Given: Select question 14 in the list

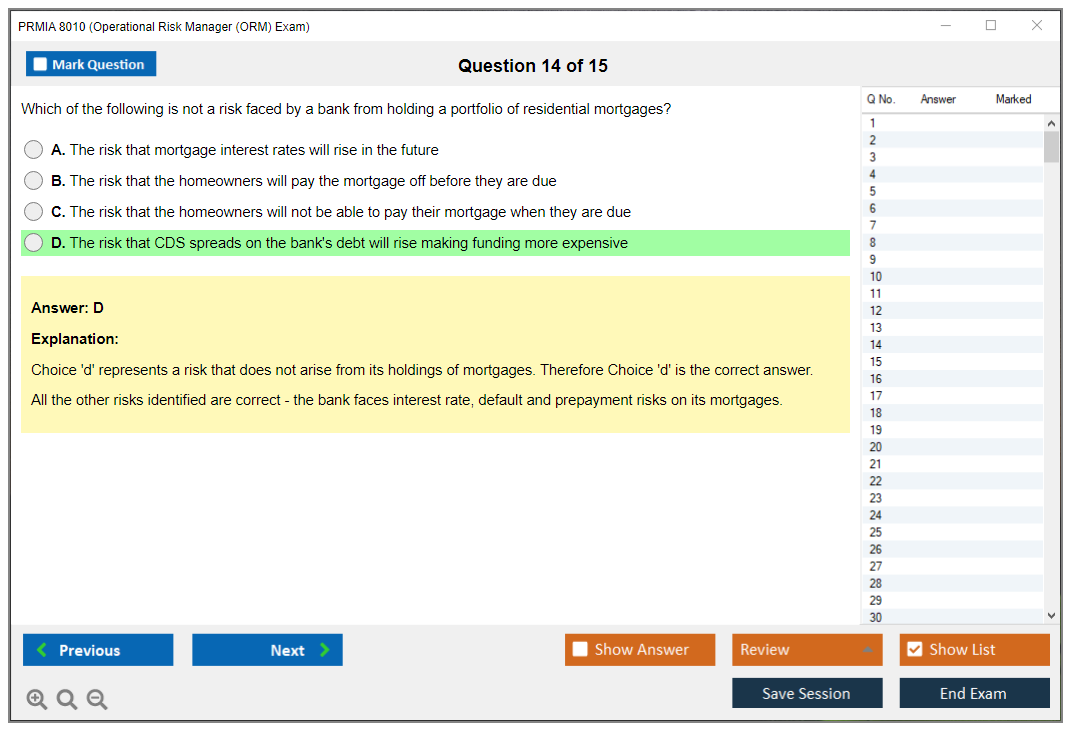Looking at the screenshot, I should pos(876,345).
